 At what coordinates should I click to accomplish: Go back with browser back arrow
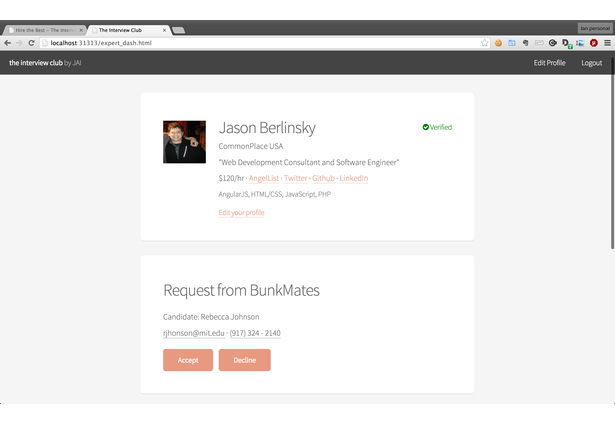[x=7, y=43]
